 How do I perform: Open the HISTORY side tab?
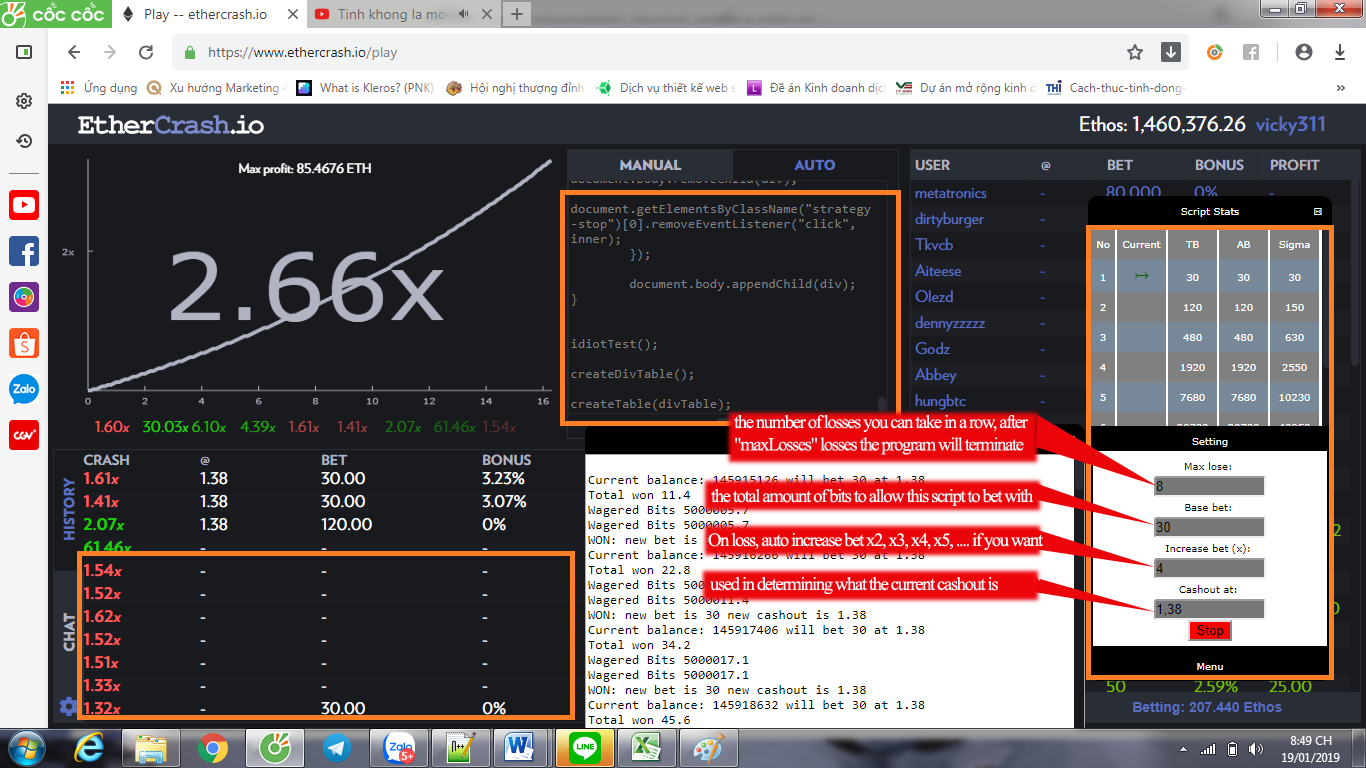pos(69,509)
